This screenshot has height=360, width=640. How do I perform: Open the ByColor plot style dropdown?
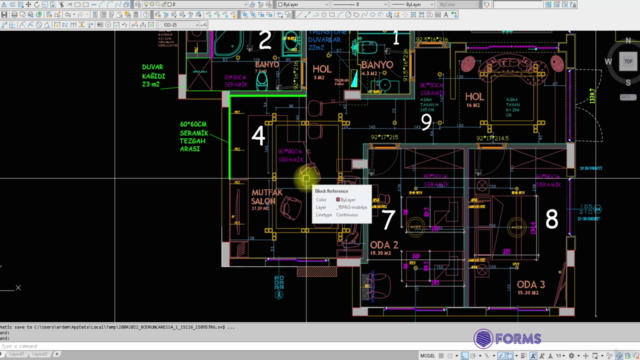(x=458, y=4)
